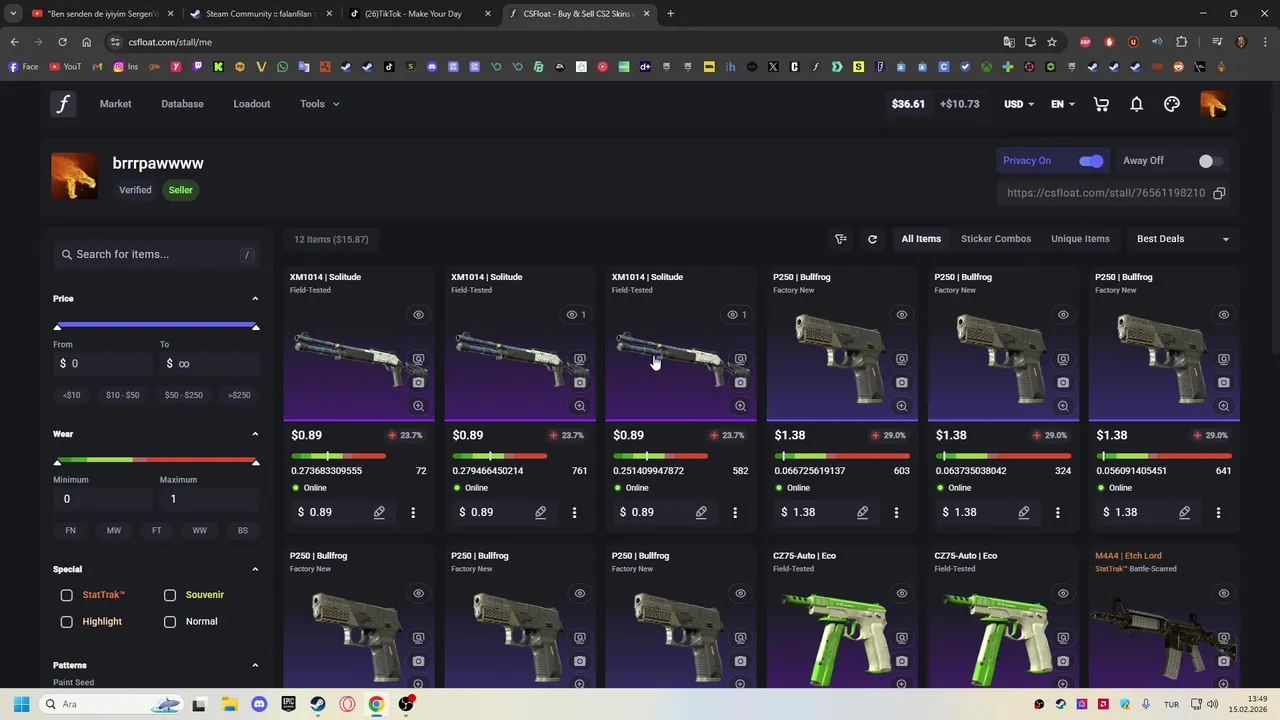Open Discord from the Windows taskbar
The width and height of the screenshot is (1280, 720).
point(260,704)
